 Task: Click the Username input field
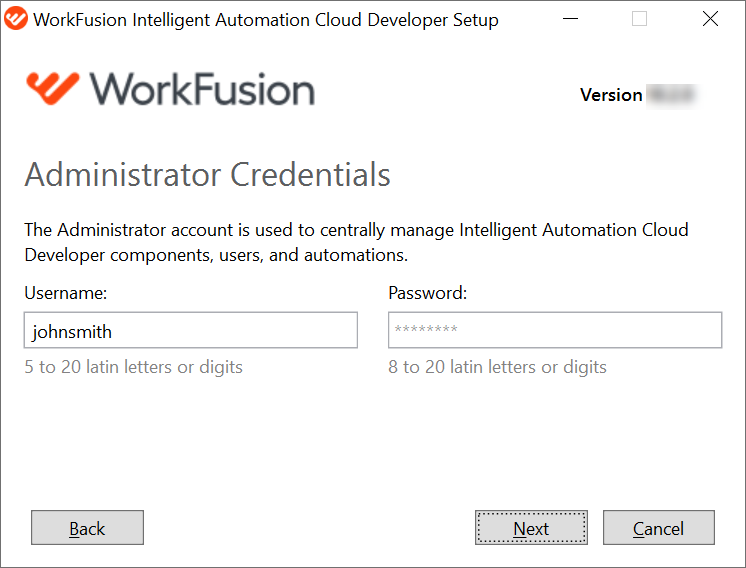click(191, 330)
